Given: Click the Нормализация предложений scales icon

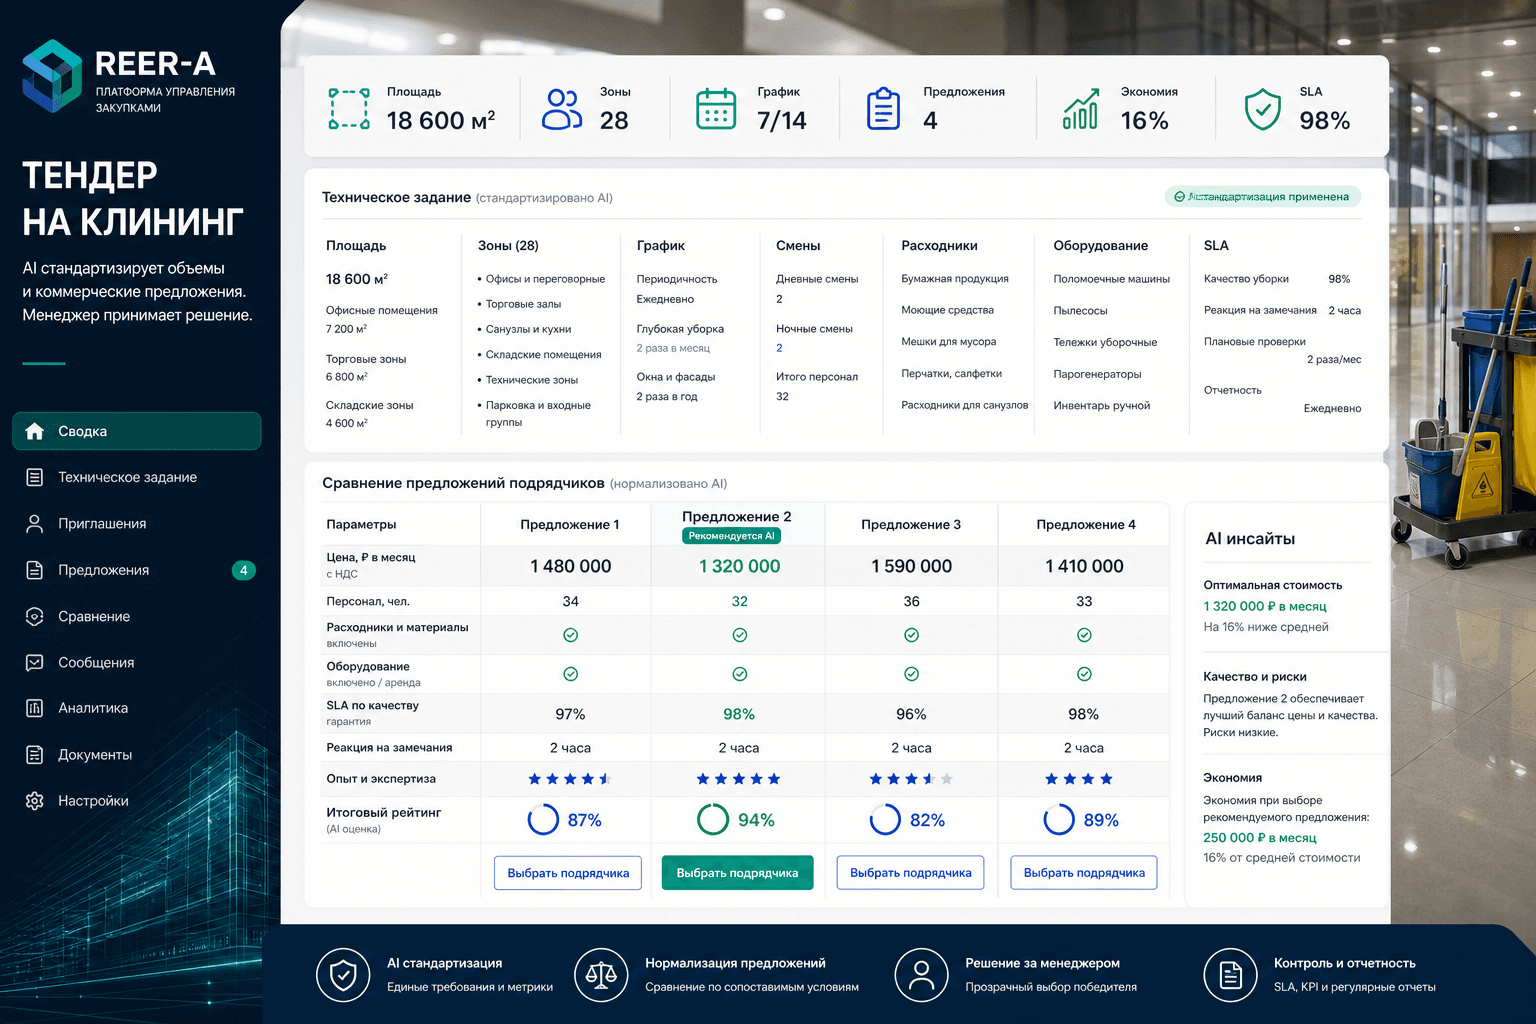Looking at the screenshot, I should pyautogui.click(x=601, y=975).
